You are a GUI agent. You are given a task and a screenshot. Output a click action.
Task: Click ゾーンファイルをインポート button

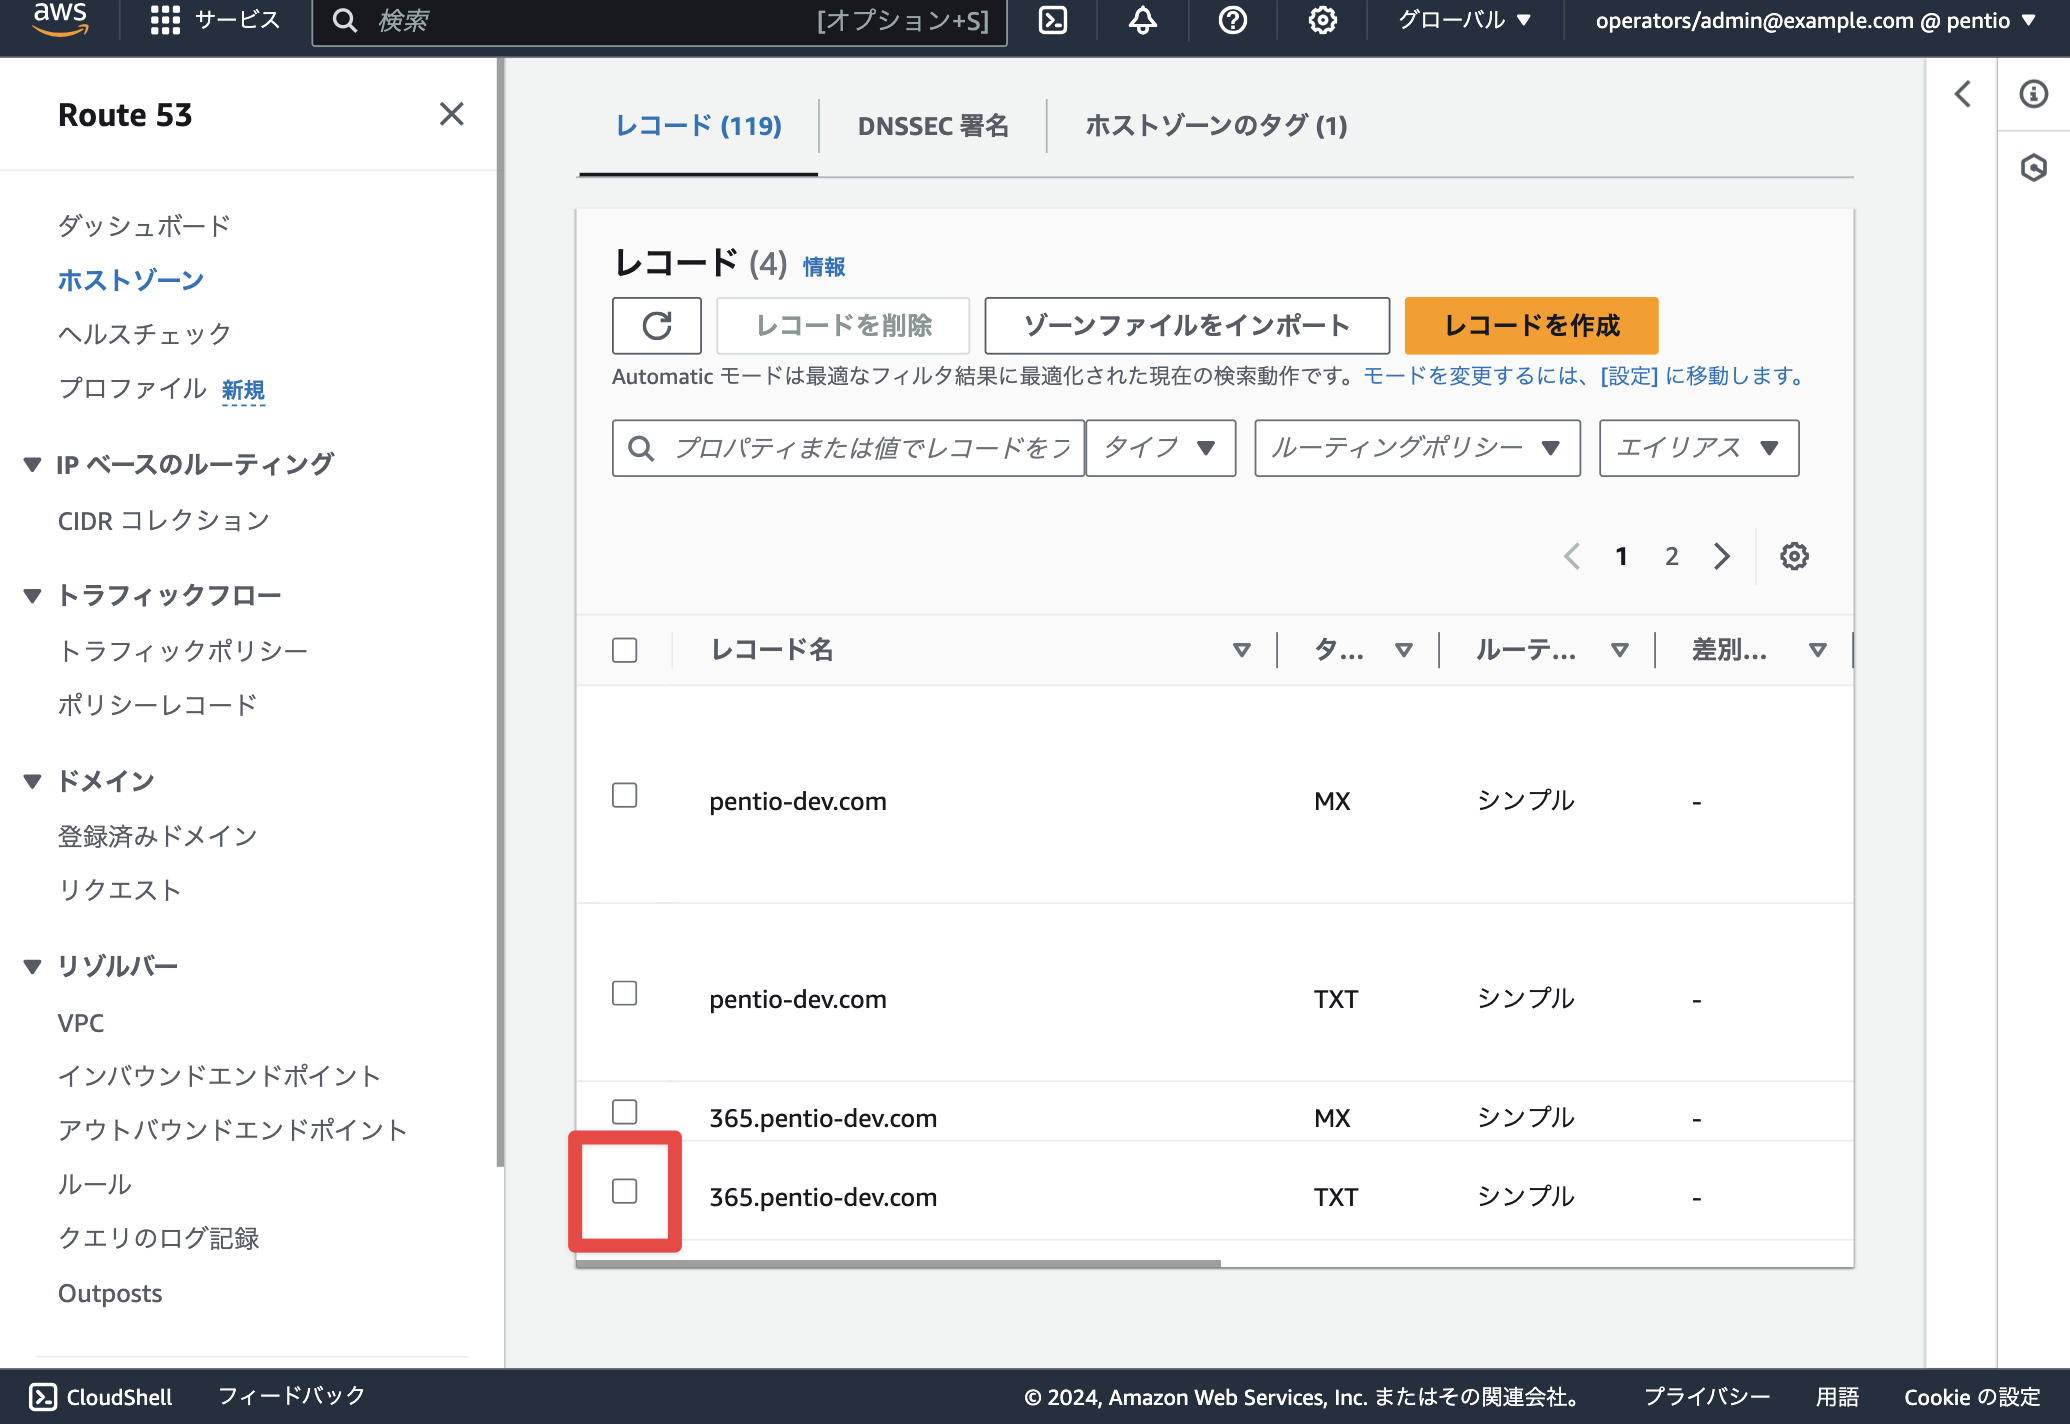(1187, 325)
